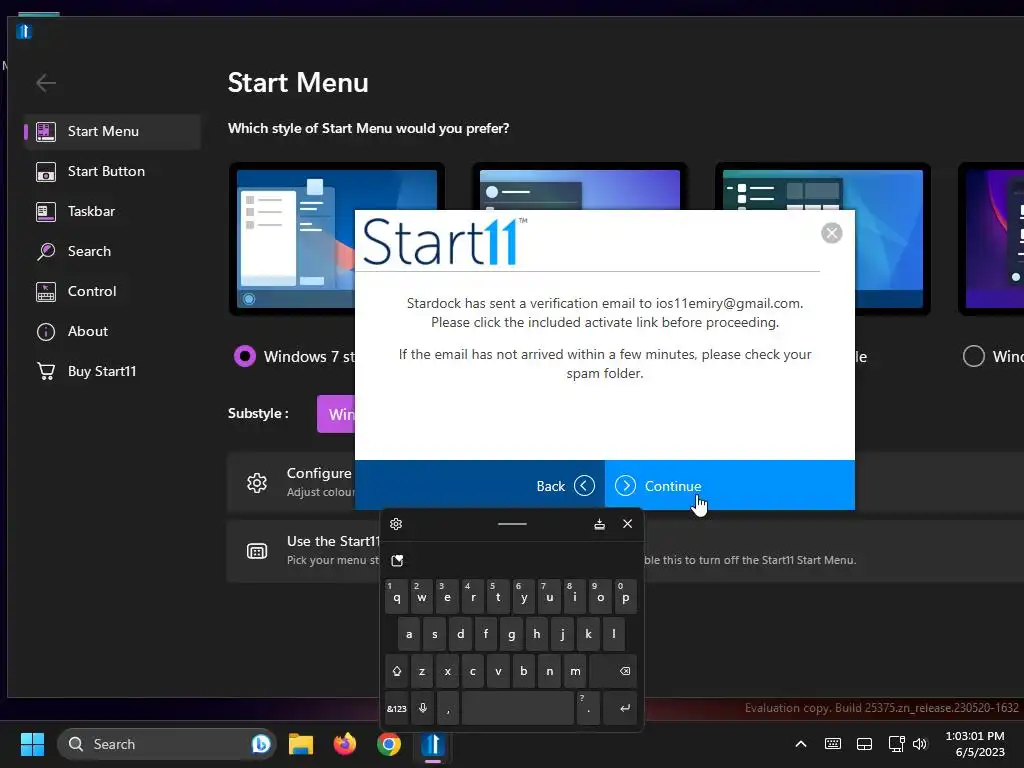Open Bing chat icon in search box

pyautogui.click(x=261, y=744)
